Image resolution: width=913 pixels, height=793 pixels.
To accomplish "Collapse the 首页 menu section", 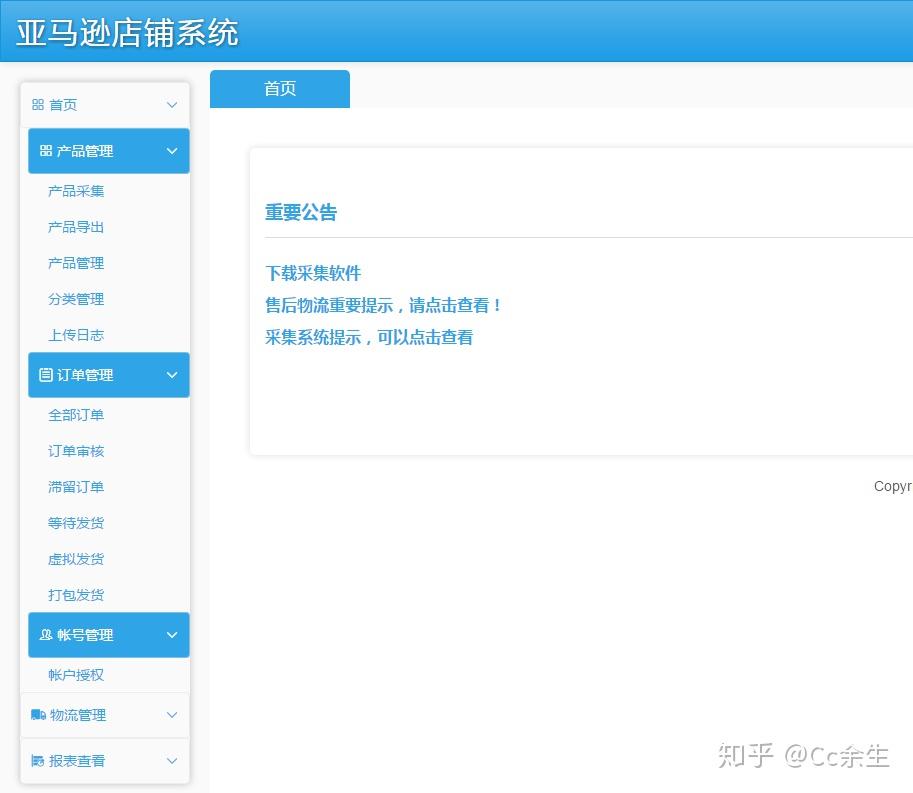I will (171, 104).
